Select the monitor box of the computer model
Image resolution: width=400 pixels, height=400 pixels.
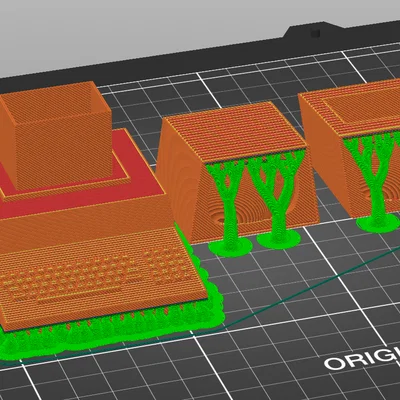56,137
